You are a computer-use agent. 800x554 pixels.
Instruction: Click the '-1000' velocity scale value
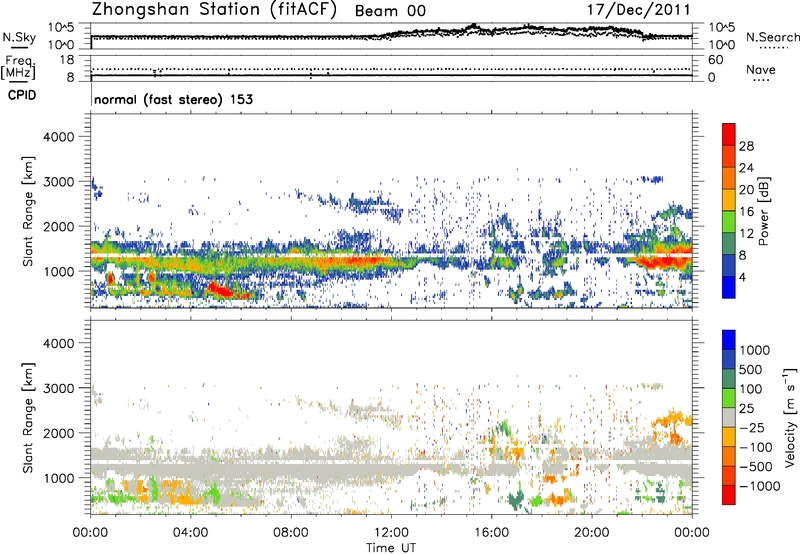click(x=760, y=486)
